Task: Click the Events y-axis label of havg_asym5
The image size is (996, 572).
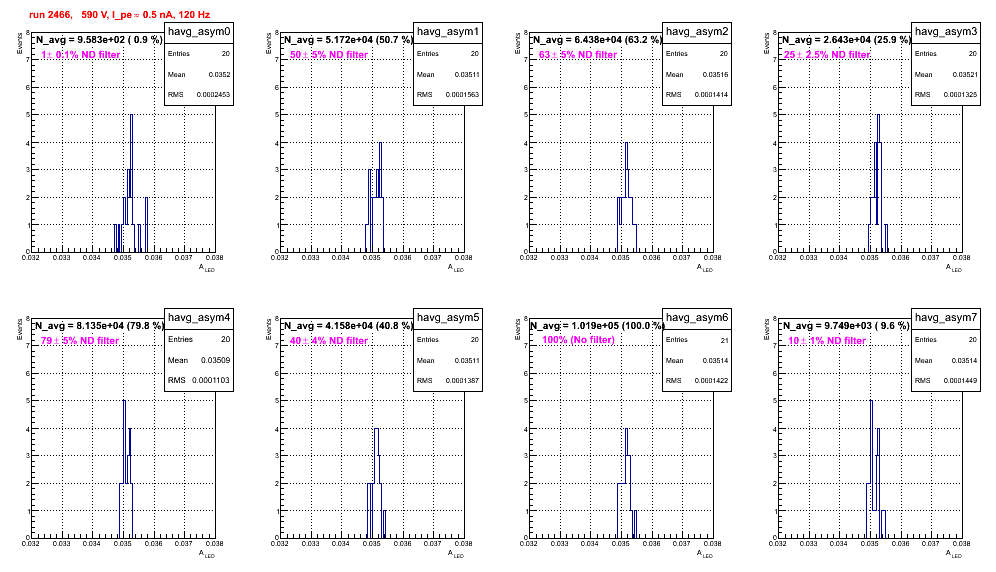Action: click(268, 328)
